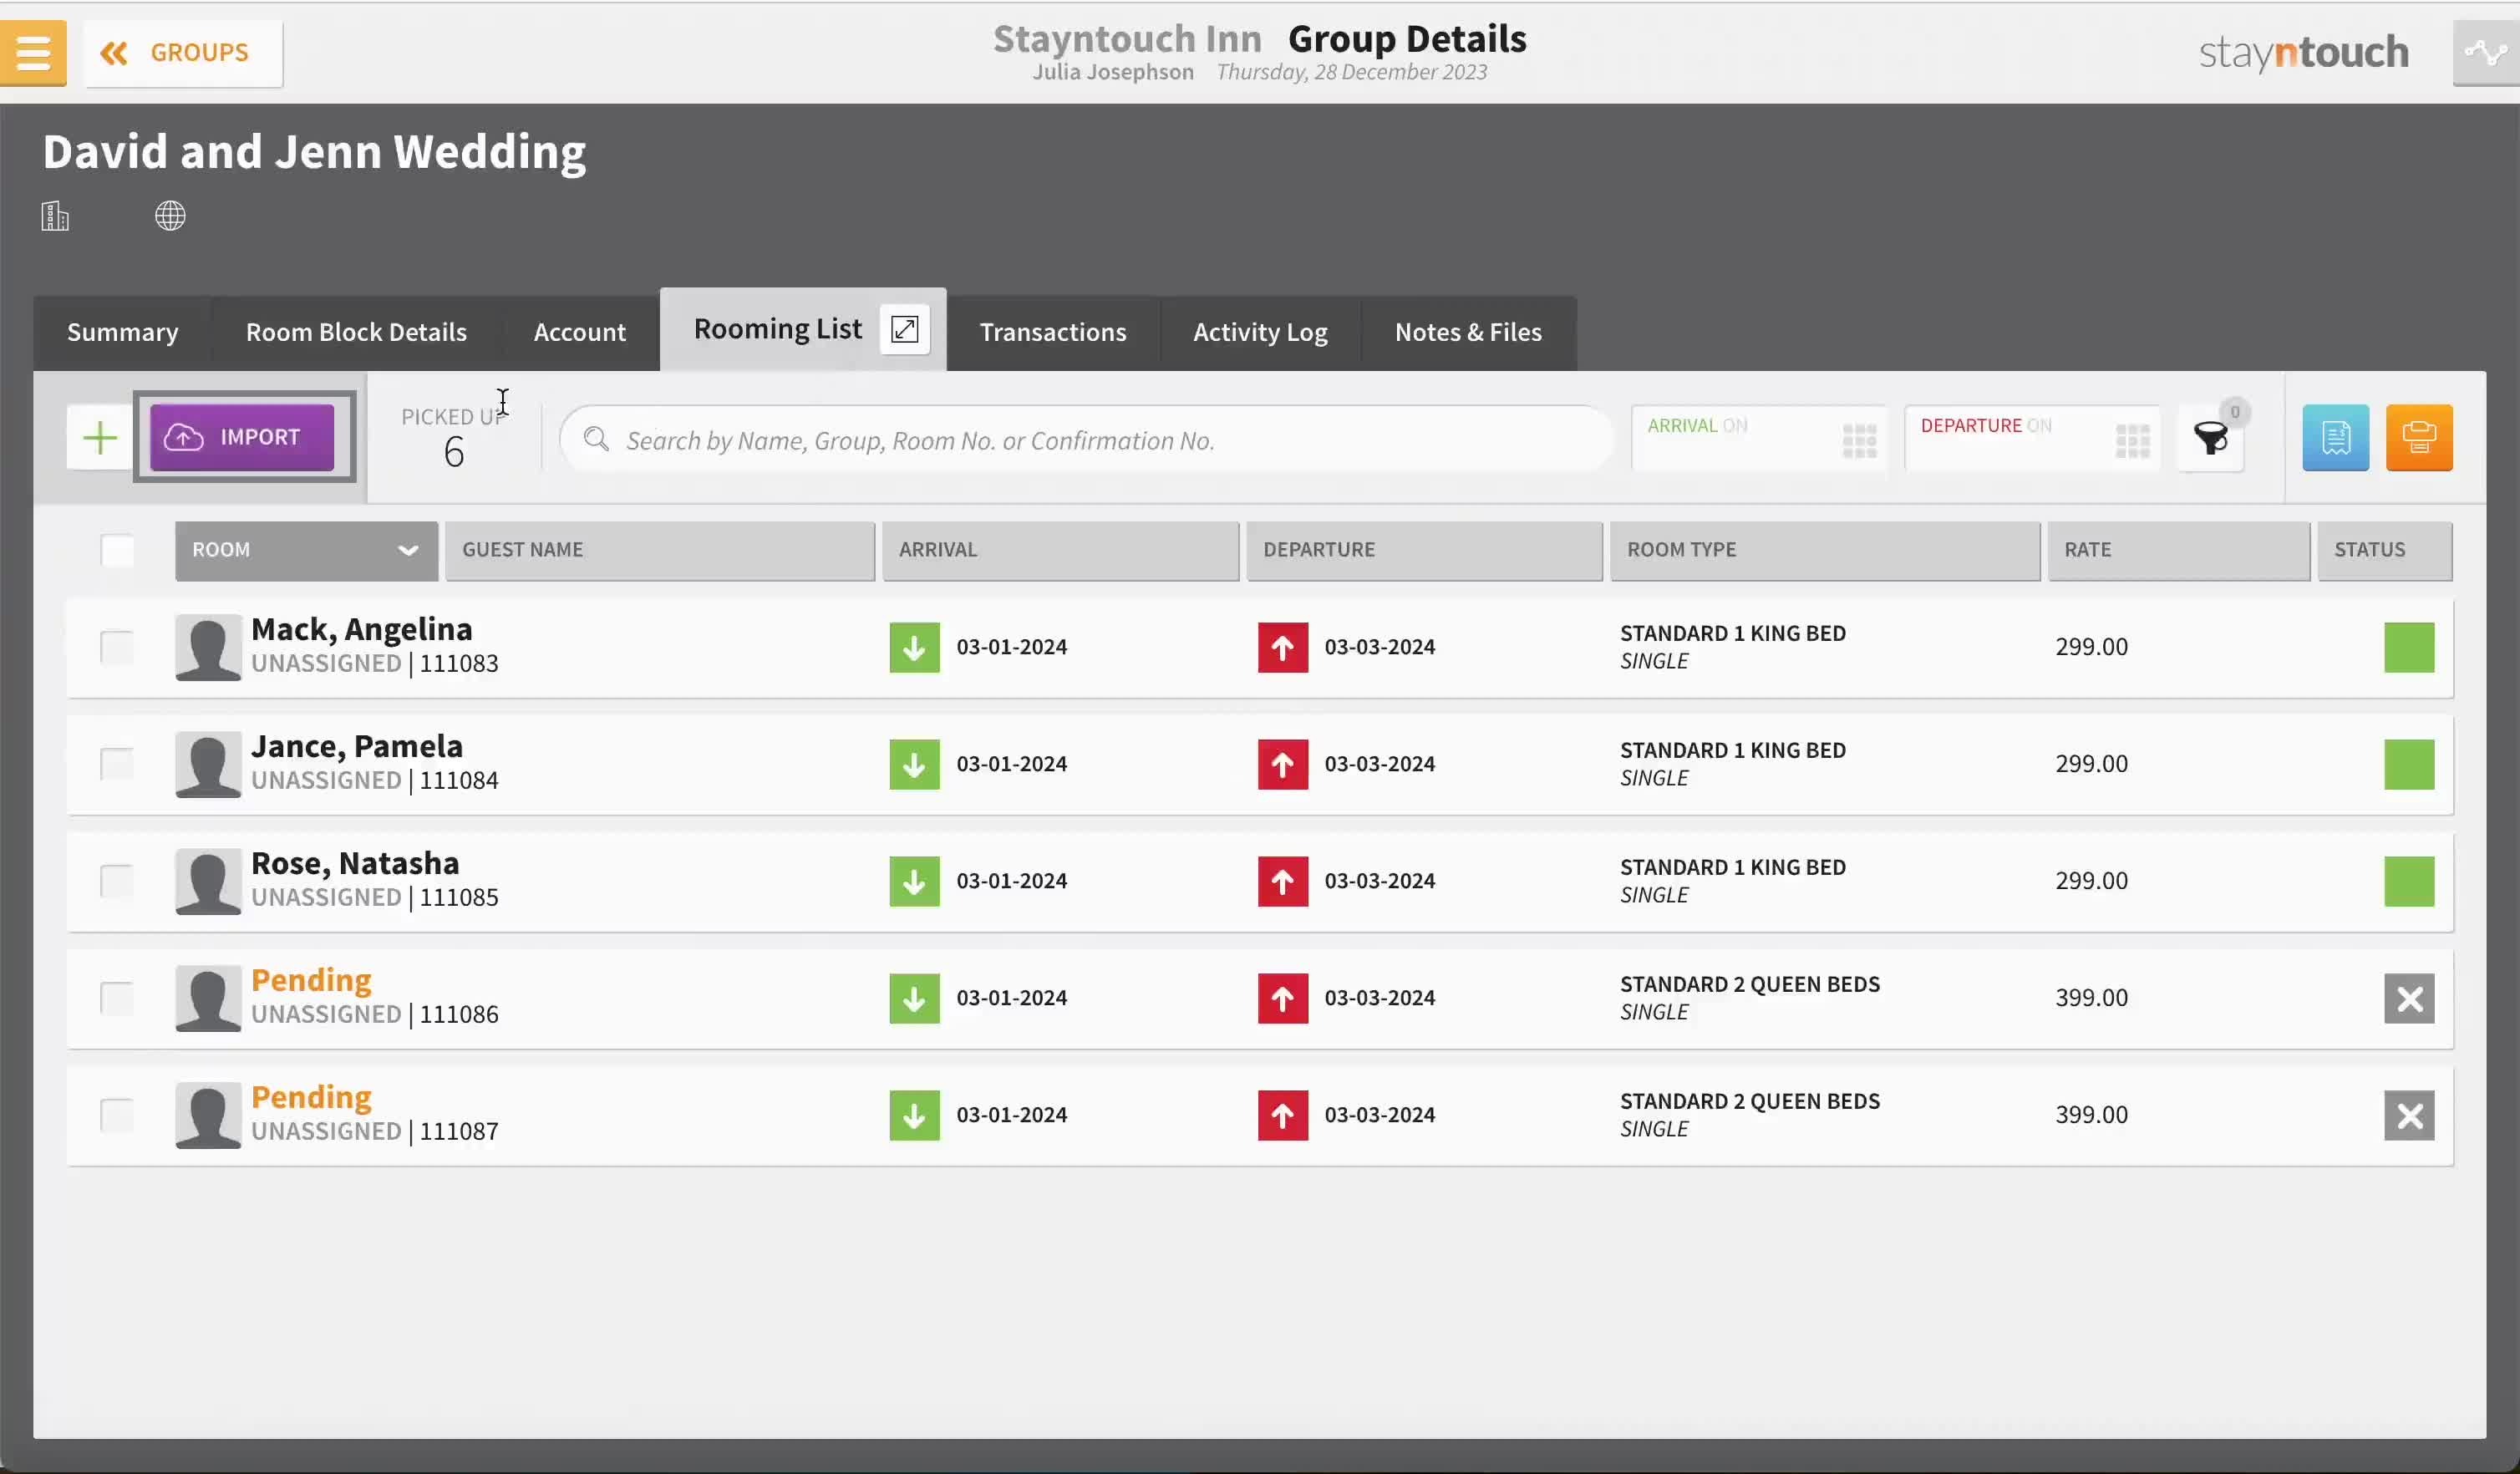Check the box for Jance, Pamela

click(117, 764)
